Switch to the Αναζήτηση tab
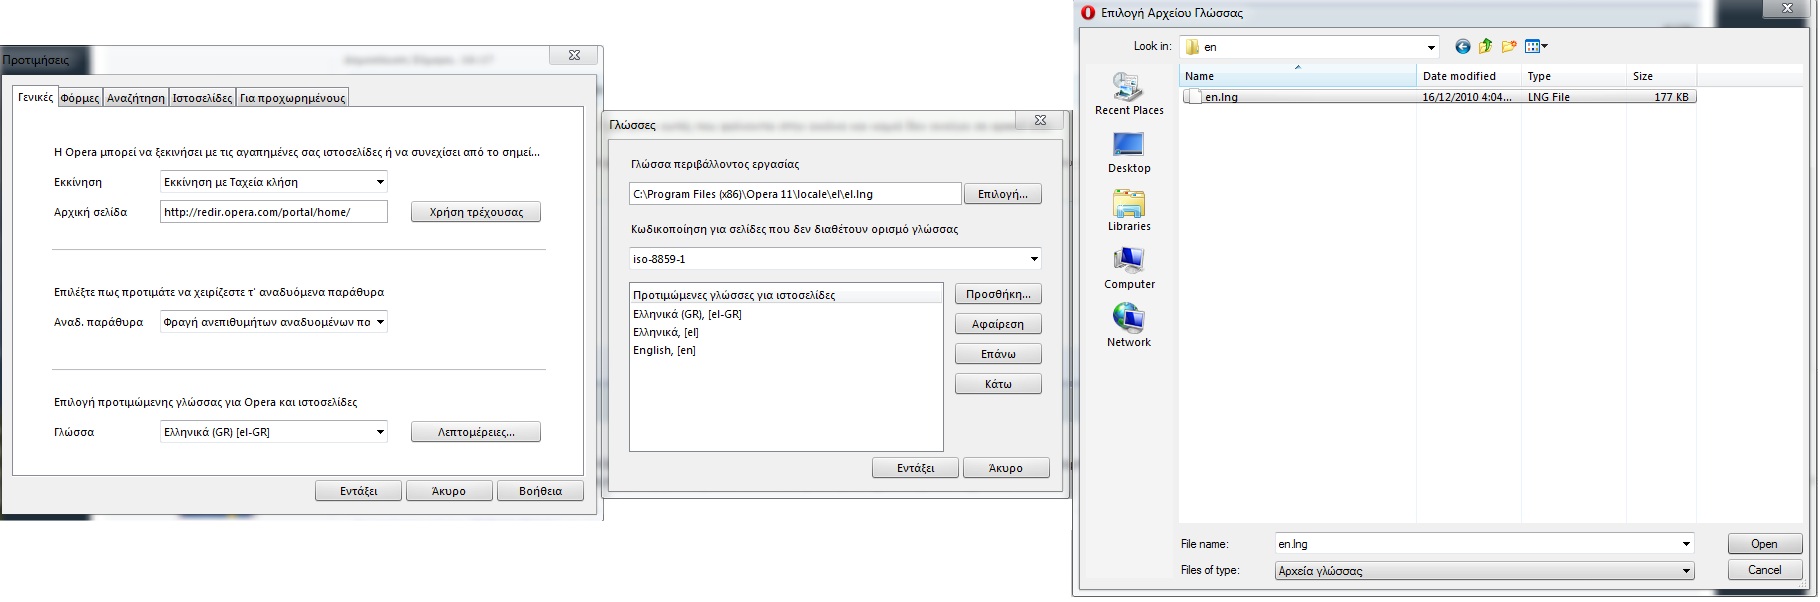 [136, 98]
